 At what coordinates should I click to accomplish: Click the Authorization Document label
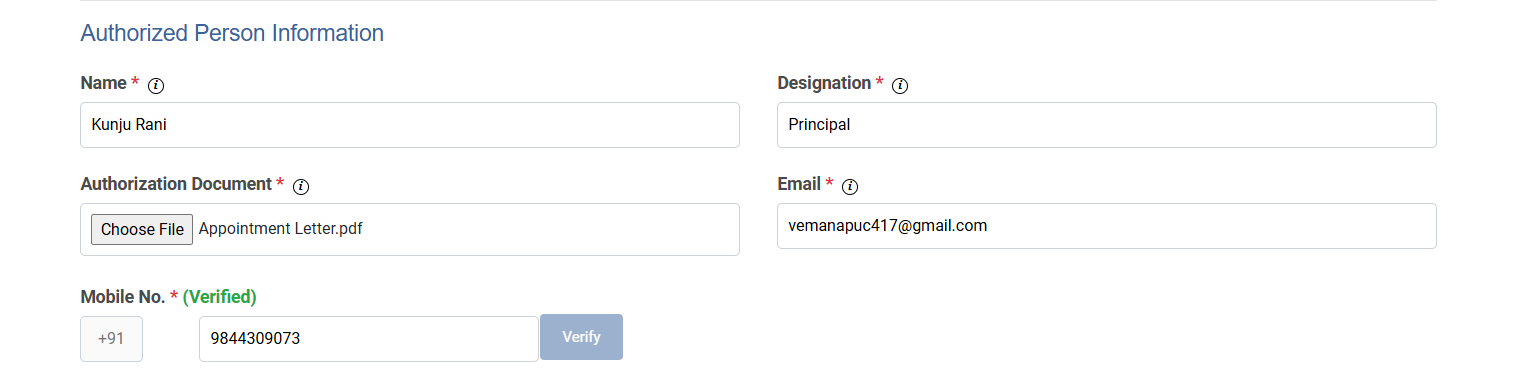coord(176,184)
